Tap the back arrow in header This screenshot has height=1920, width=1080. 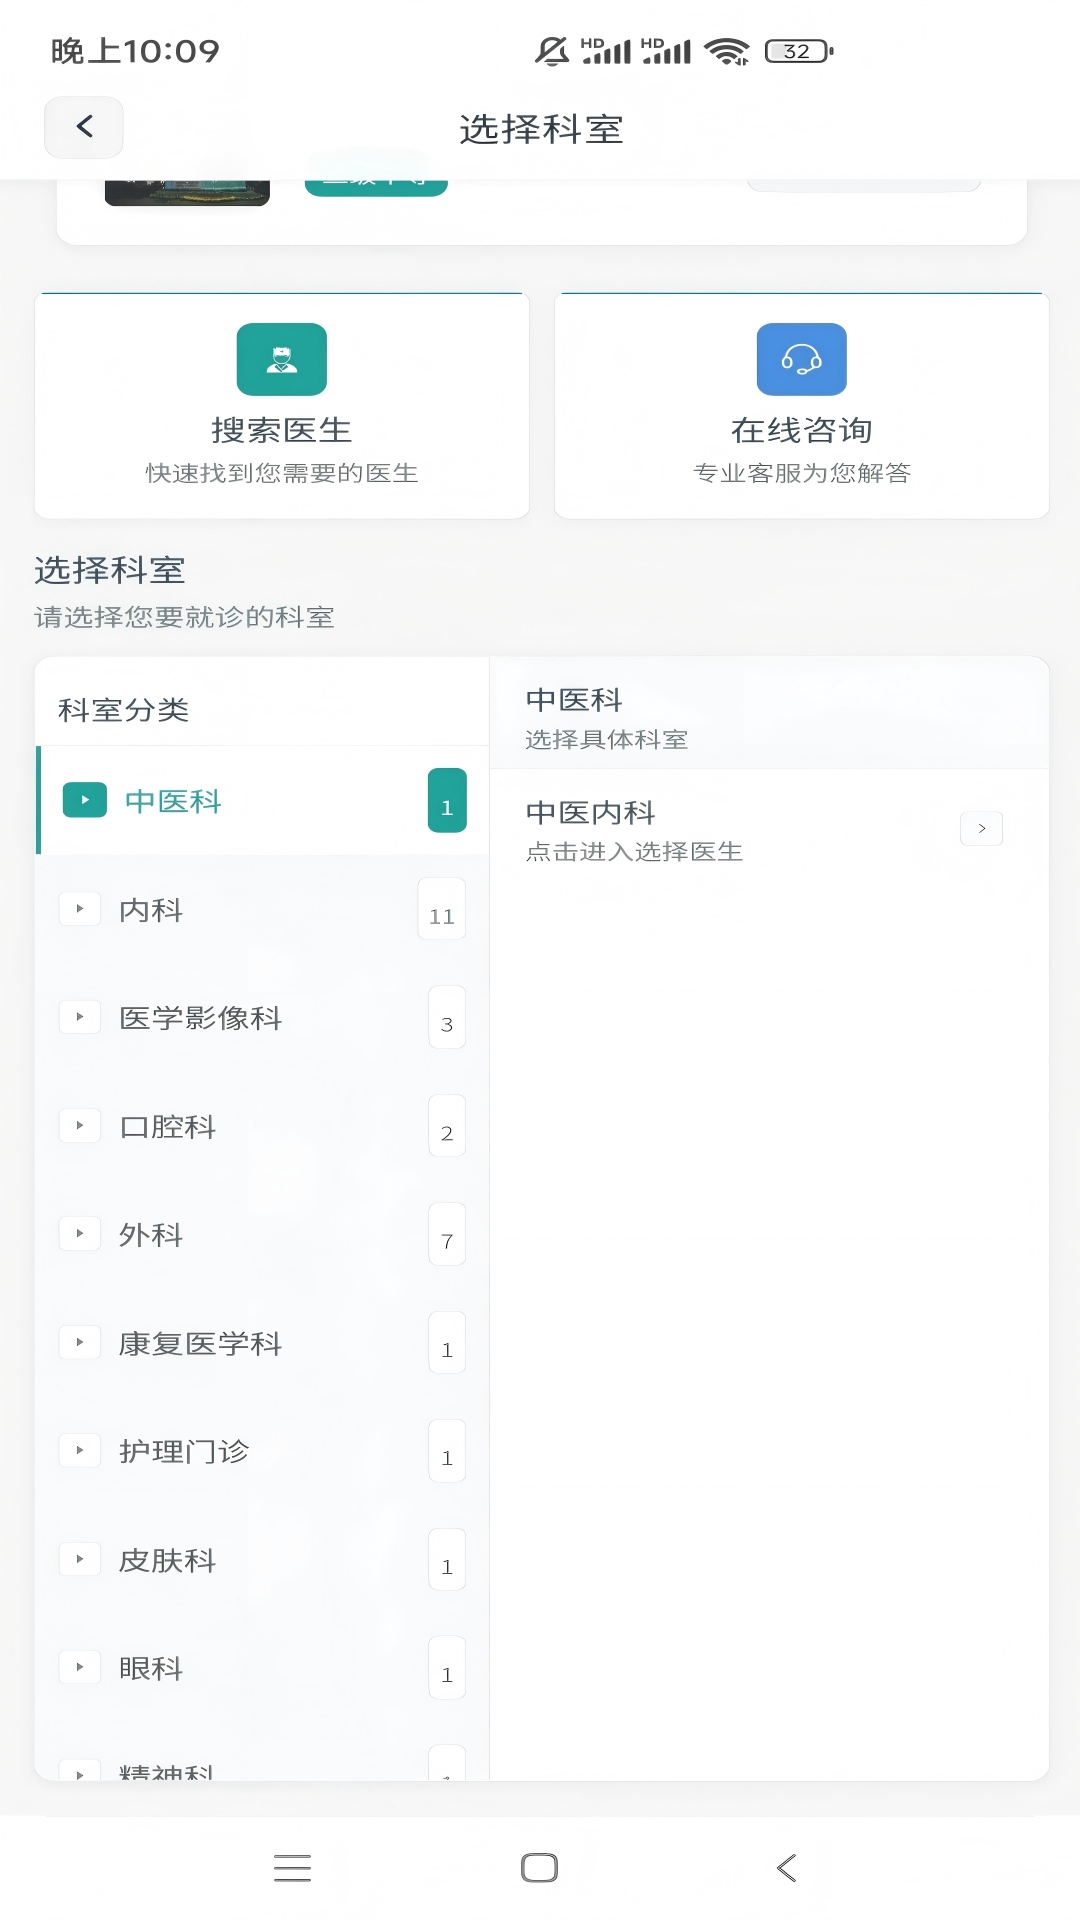84,127
